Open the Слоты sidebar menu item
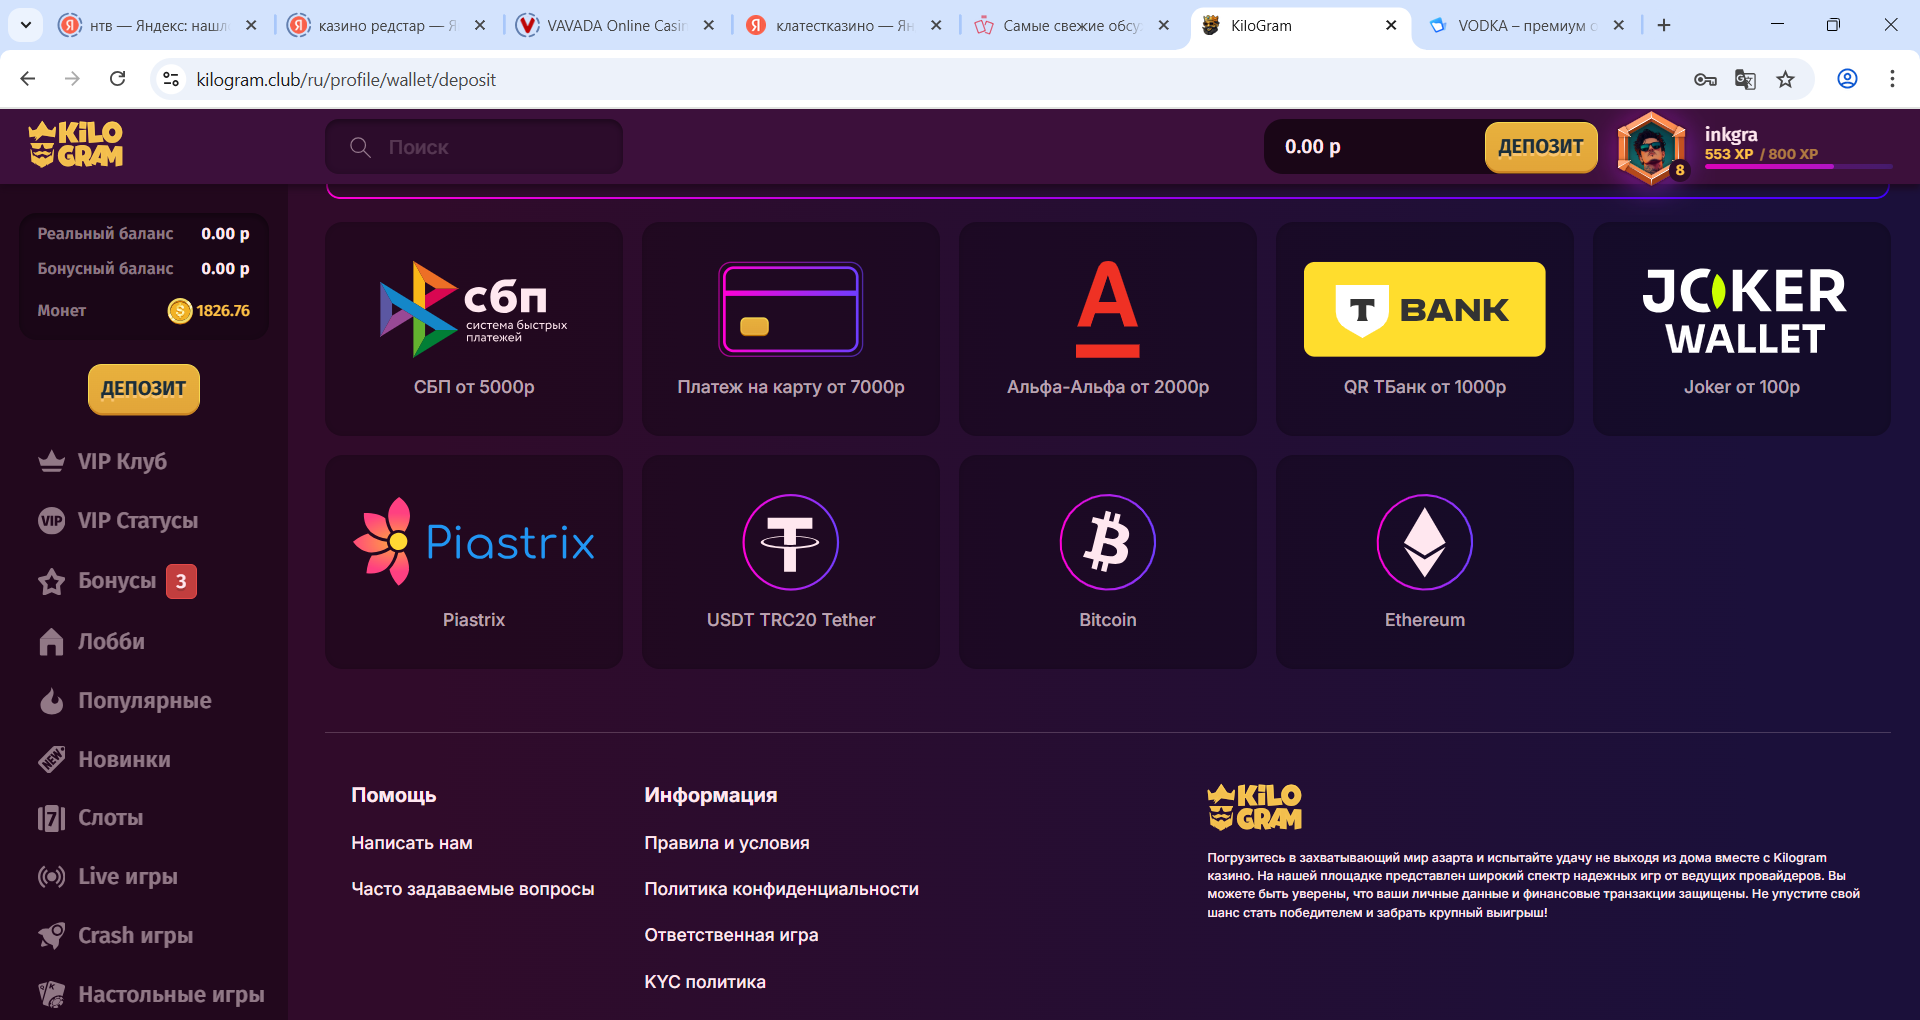This screenshot has height=1020, width=1920. pyautogui.click(x=110, y=818)
